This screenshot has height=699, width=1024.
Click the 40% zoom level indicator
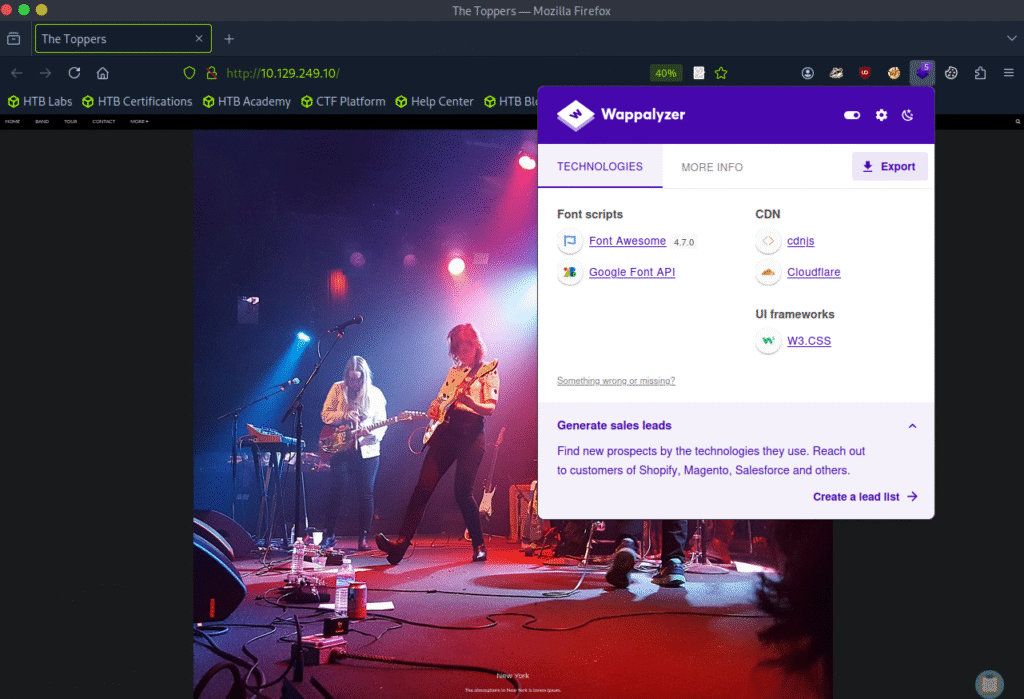(x=665, y=73)
